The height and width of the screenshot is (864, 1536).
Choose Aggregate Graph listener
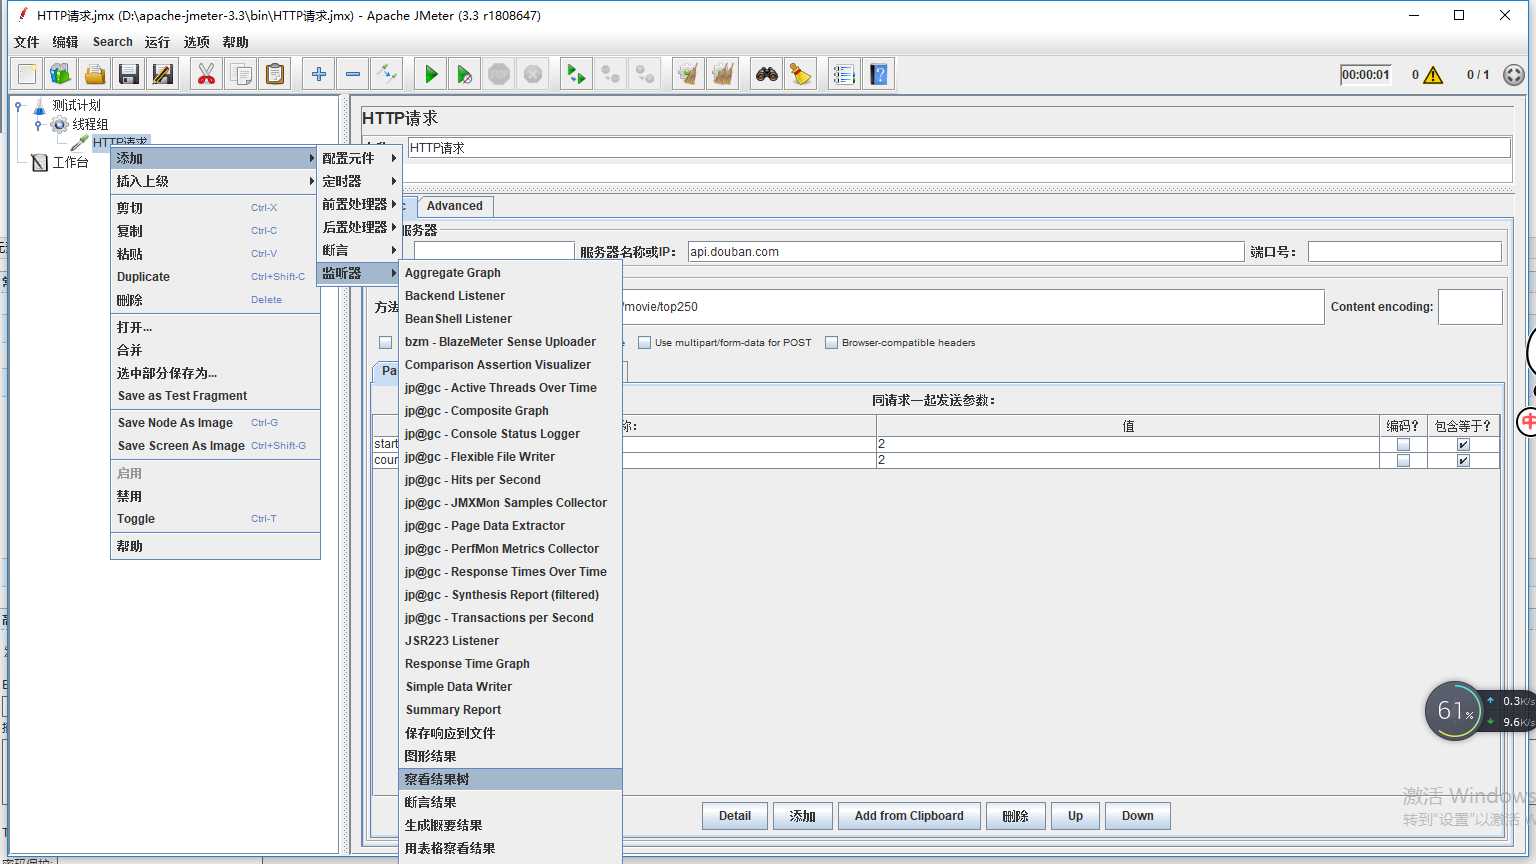pyautogui.click(x=510, y=273)
